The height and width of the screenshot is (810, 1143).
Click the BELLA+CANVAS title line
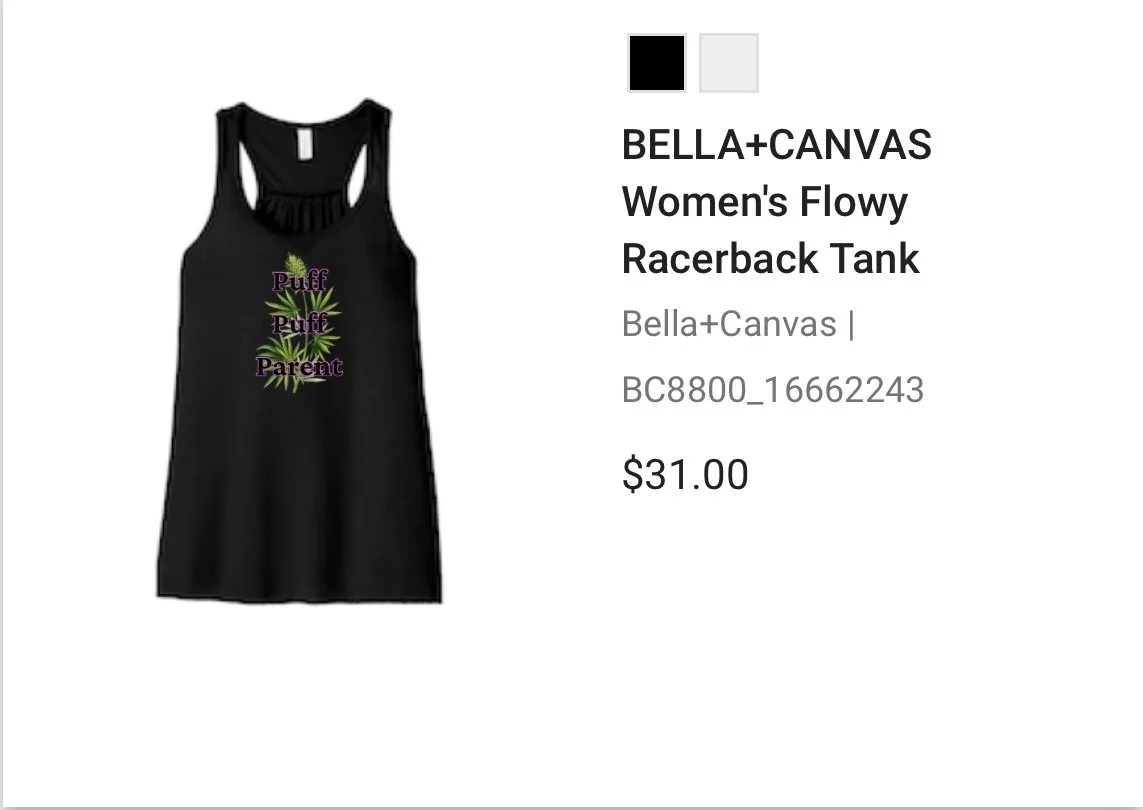tap(776, 144)
